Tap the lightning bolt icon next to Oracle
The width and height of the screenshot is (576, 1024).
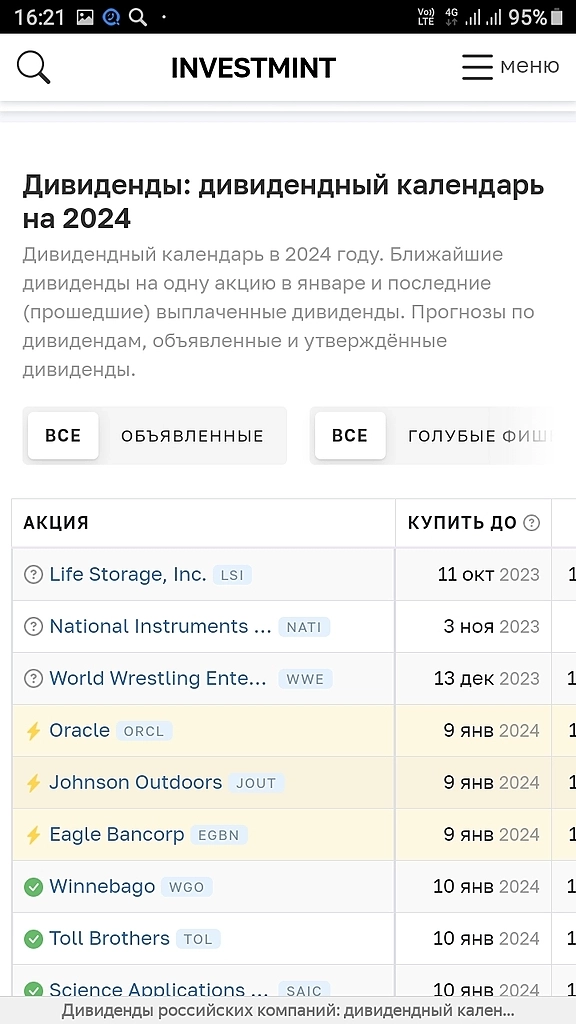tap(34, 730)
